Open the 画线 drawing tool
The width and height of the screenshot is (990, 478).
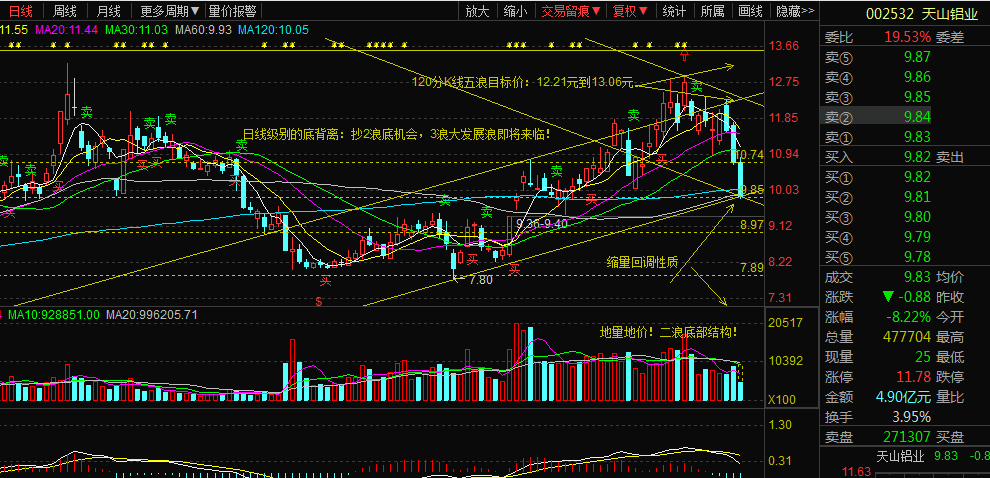pos(751,11)
